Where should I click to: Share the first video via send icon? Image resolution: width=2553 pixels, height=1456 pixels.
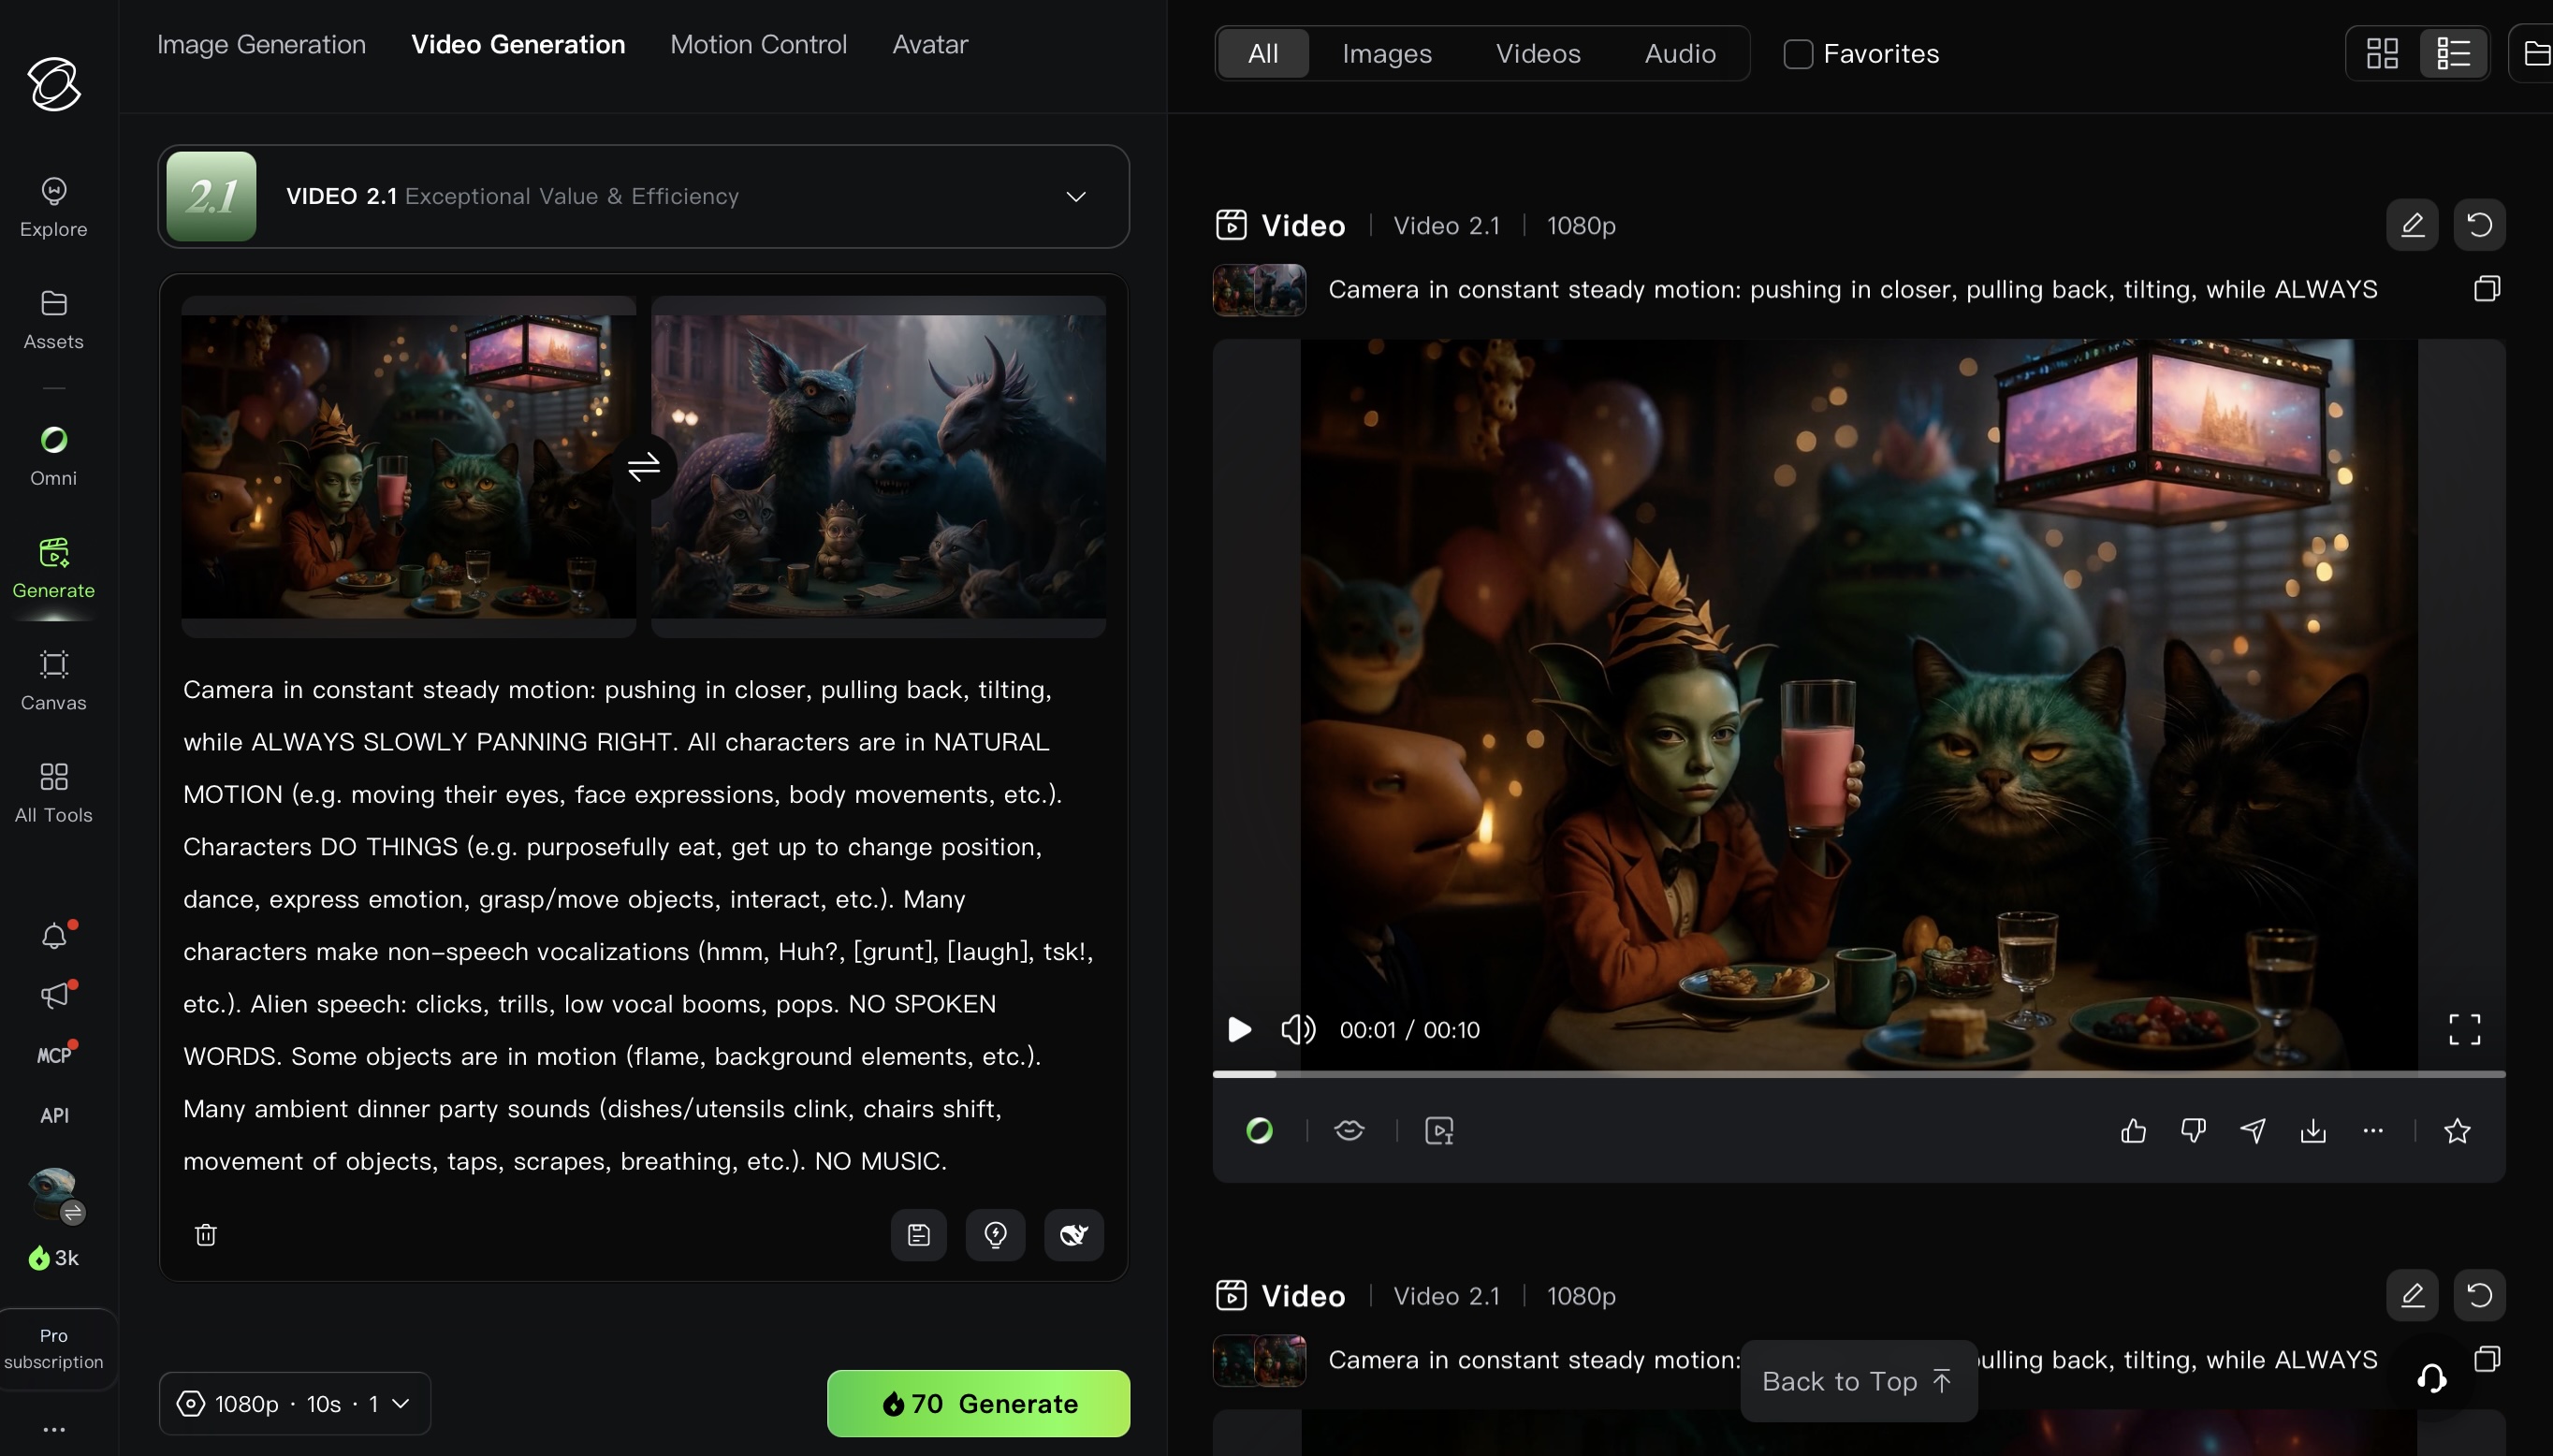[2253, 1131]
